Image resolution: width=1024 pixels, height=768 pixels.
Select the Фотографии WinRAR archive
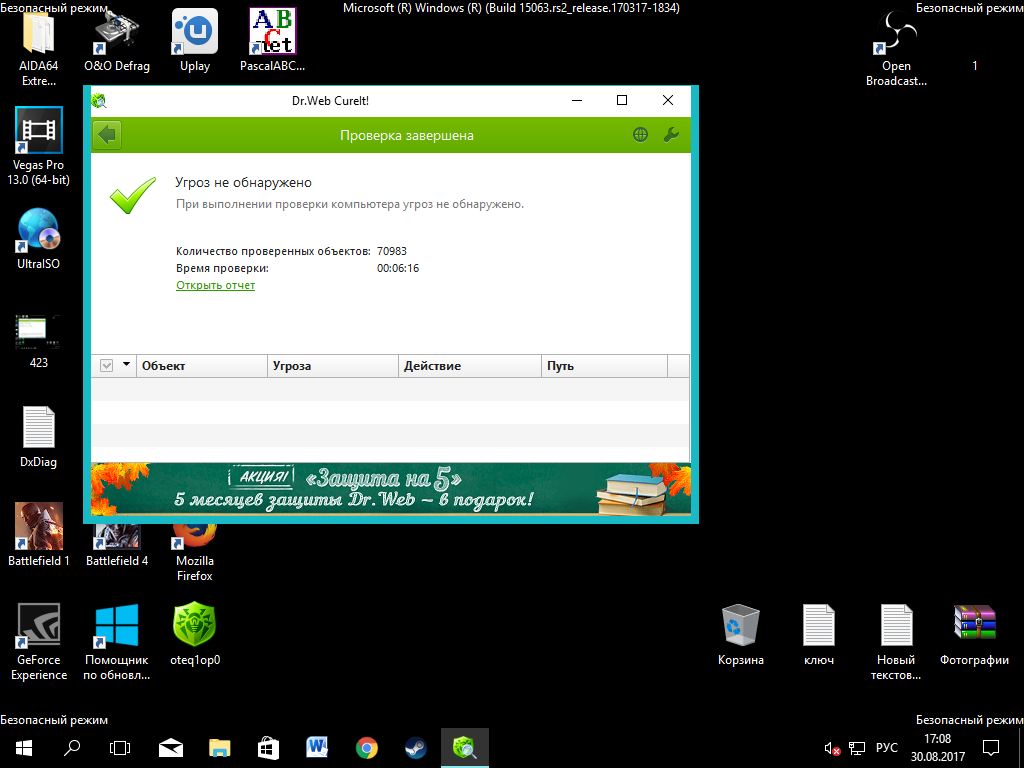click(x=974, y=633)
